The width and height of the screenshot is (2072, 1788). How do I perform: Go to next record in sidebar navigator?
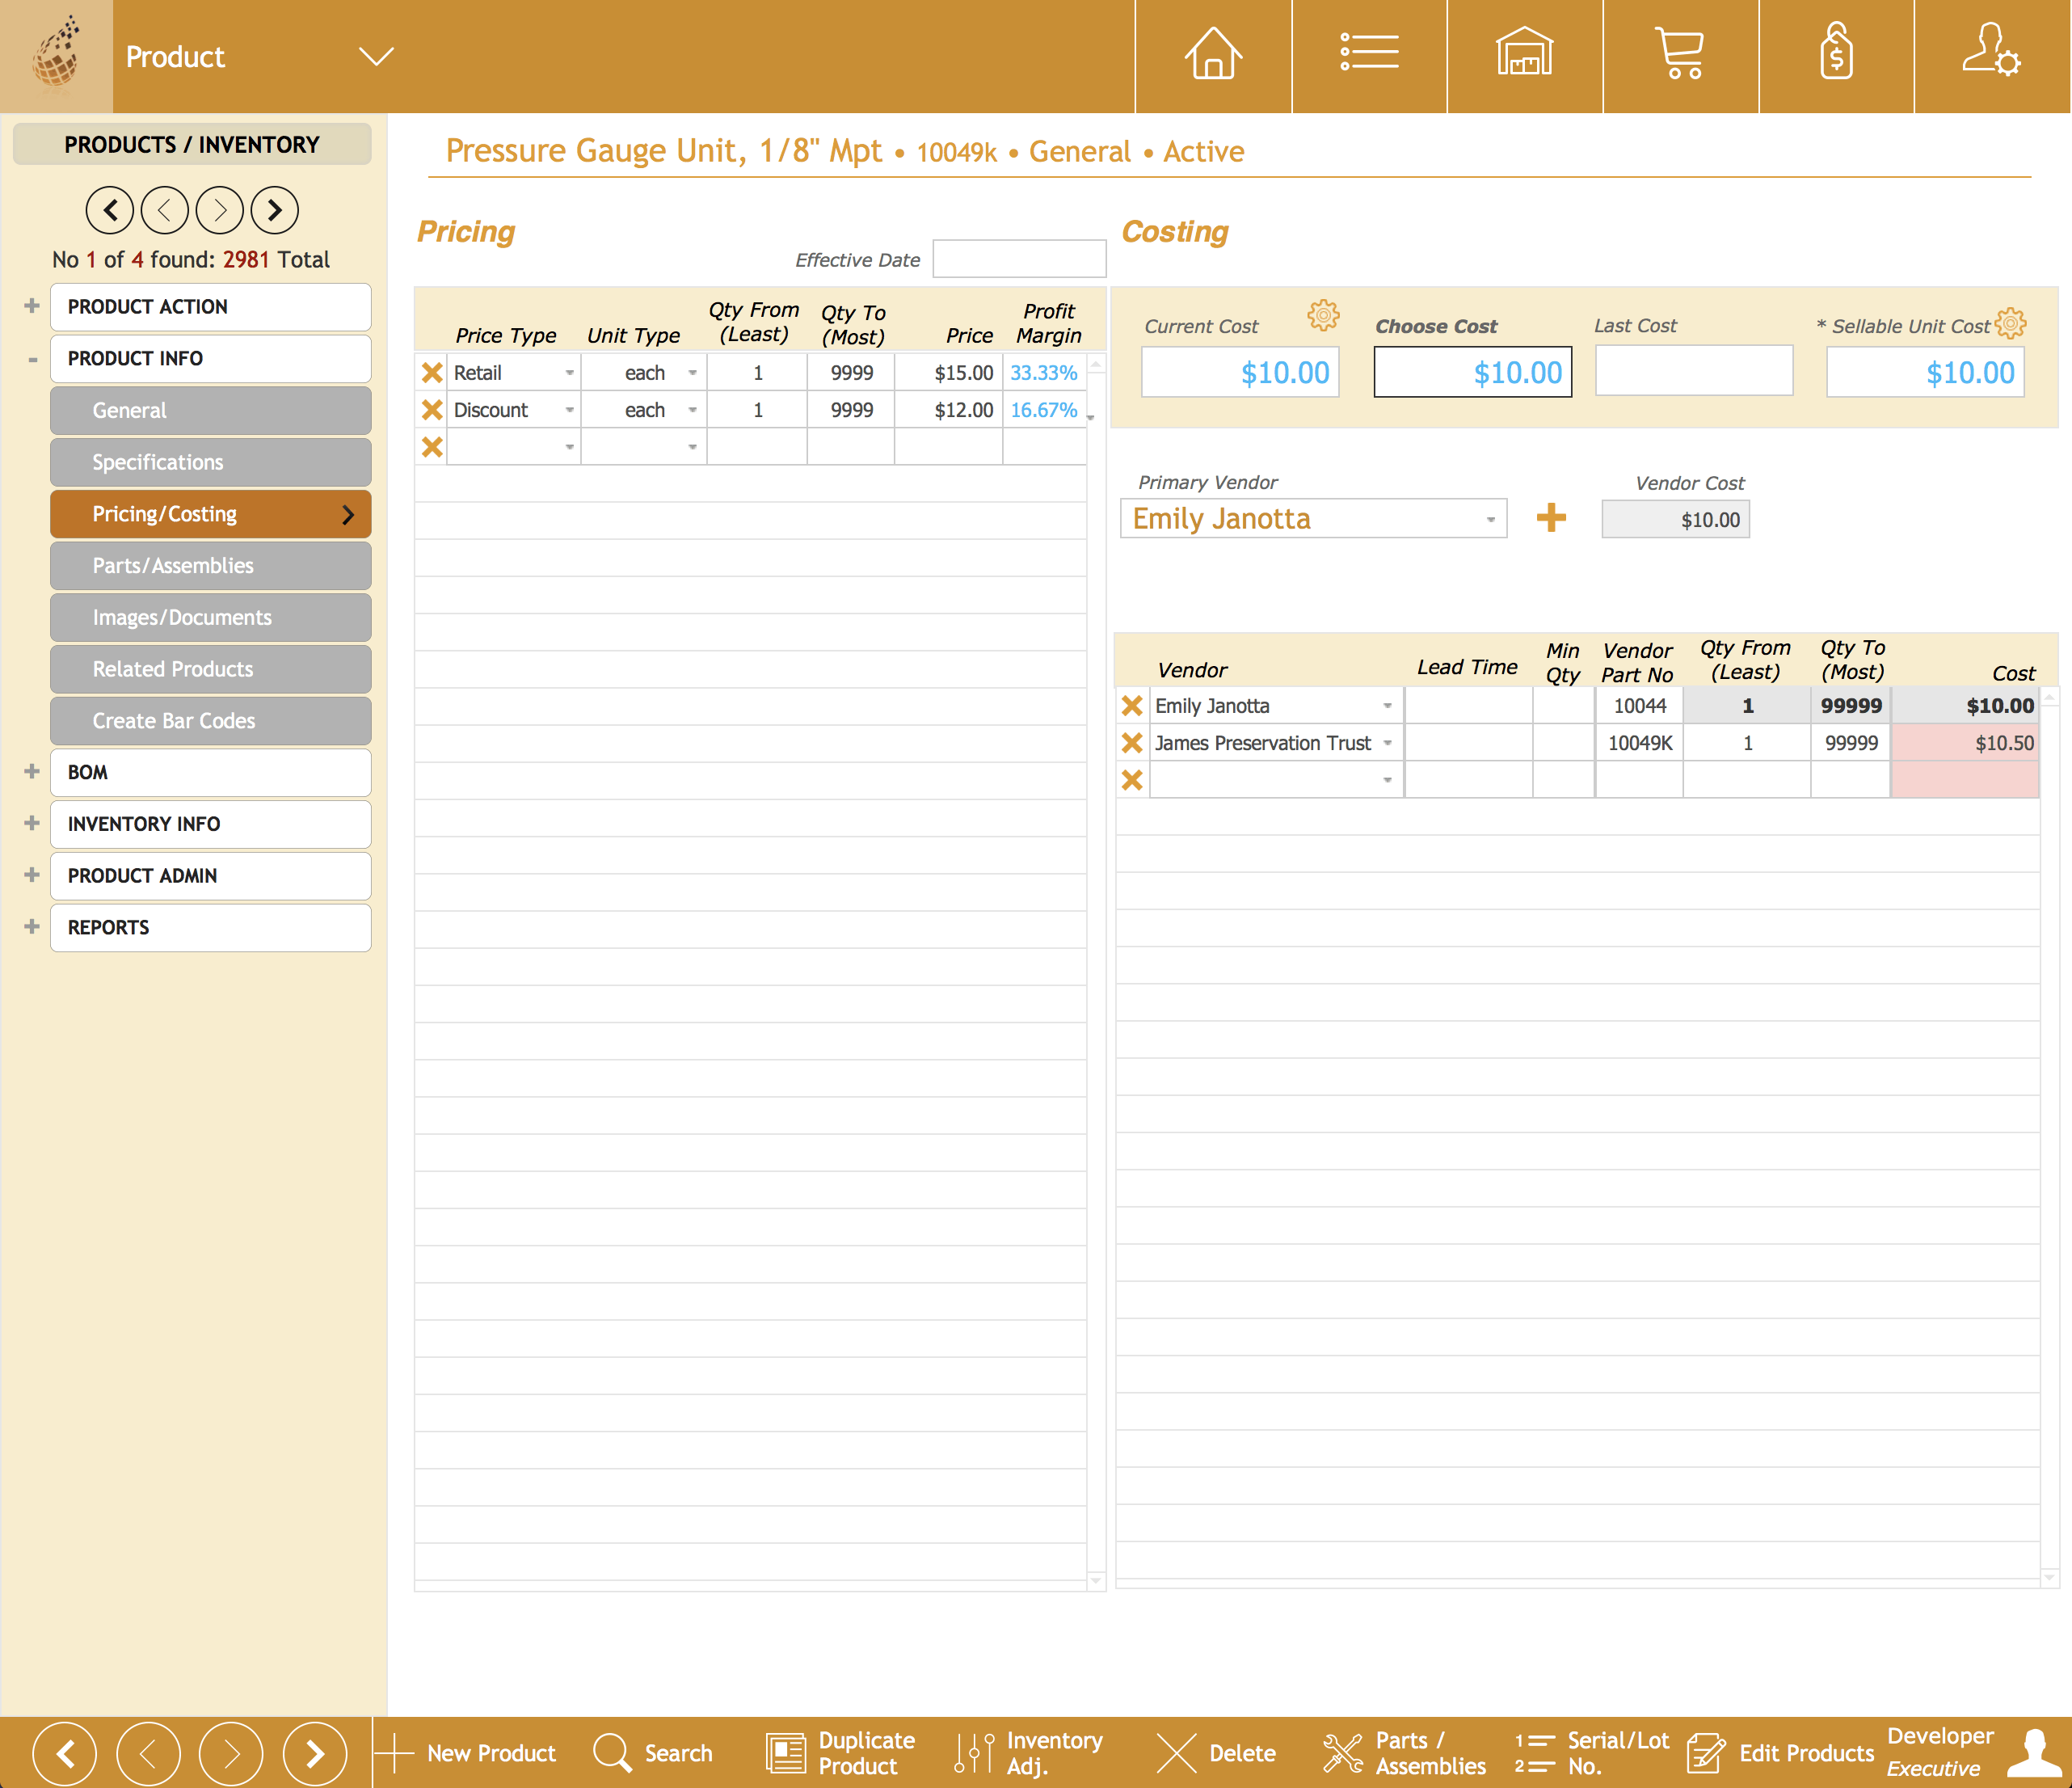tap(220, 210)
